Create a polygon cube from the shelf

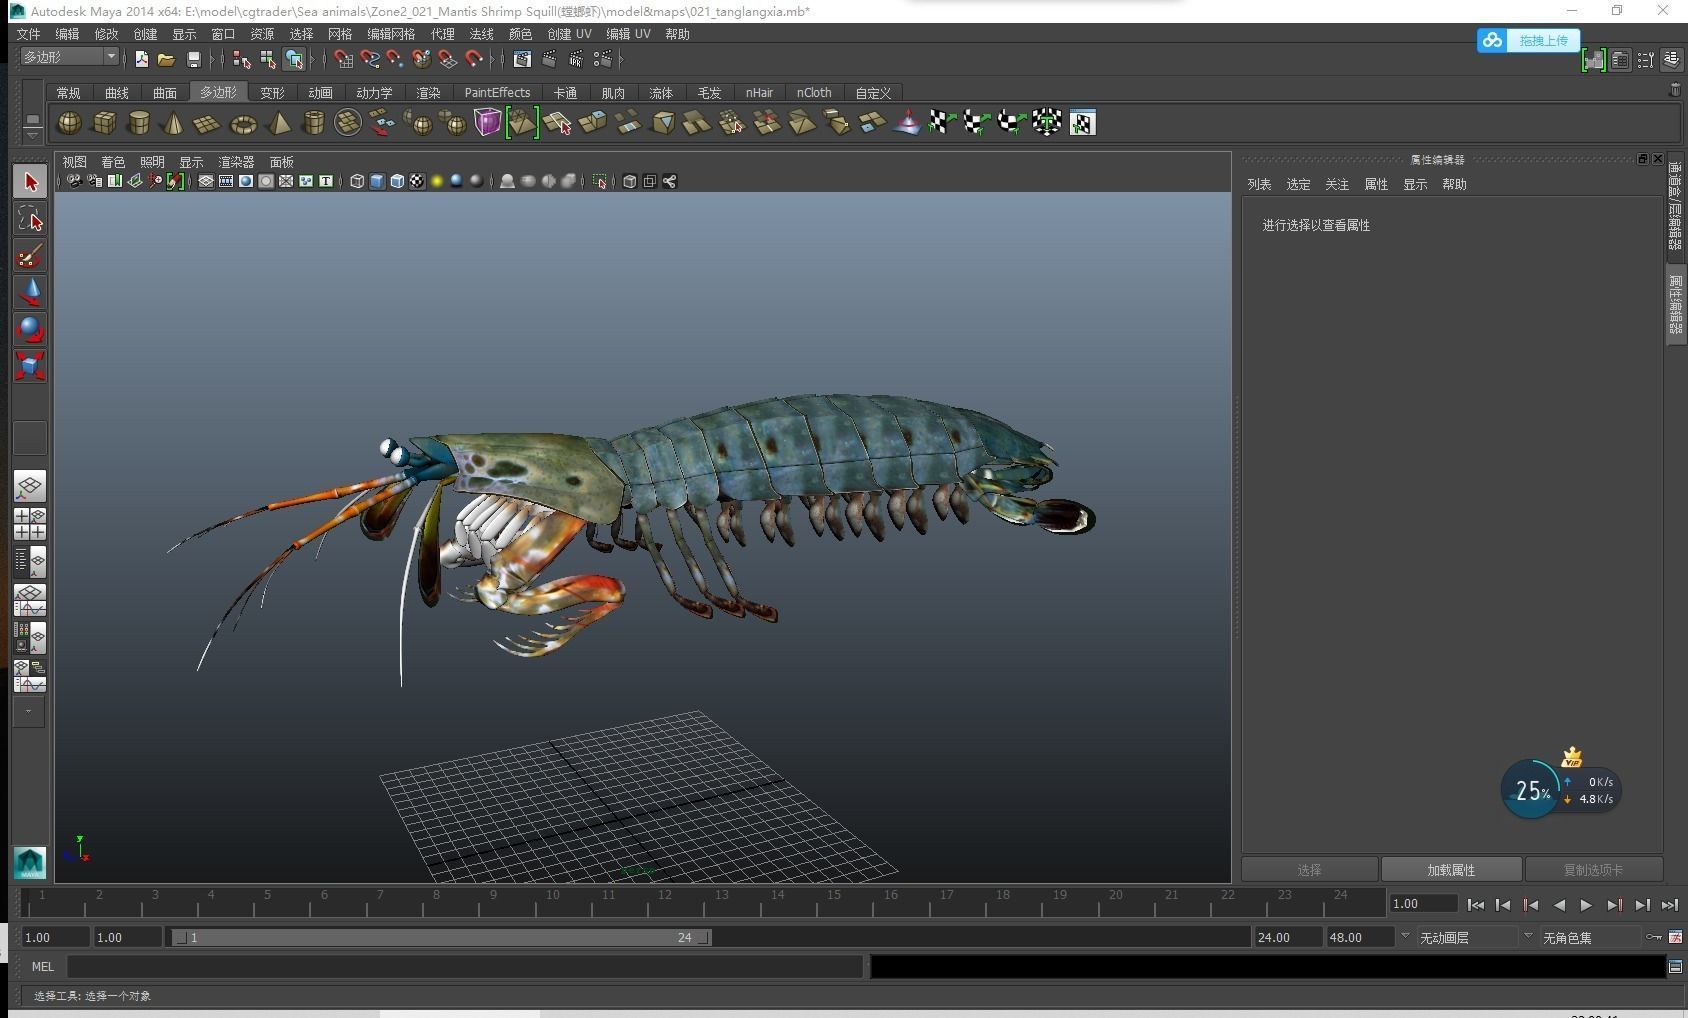[x=104, y=123]
